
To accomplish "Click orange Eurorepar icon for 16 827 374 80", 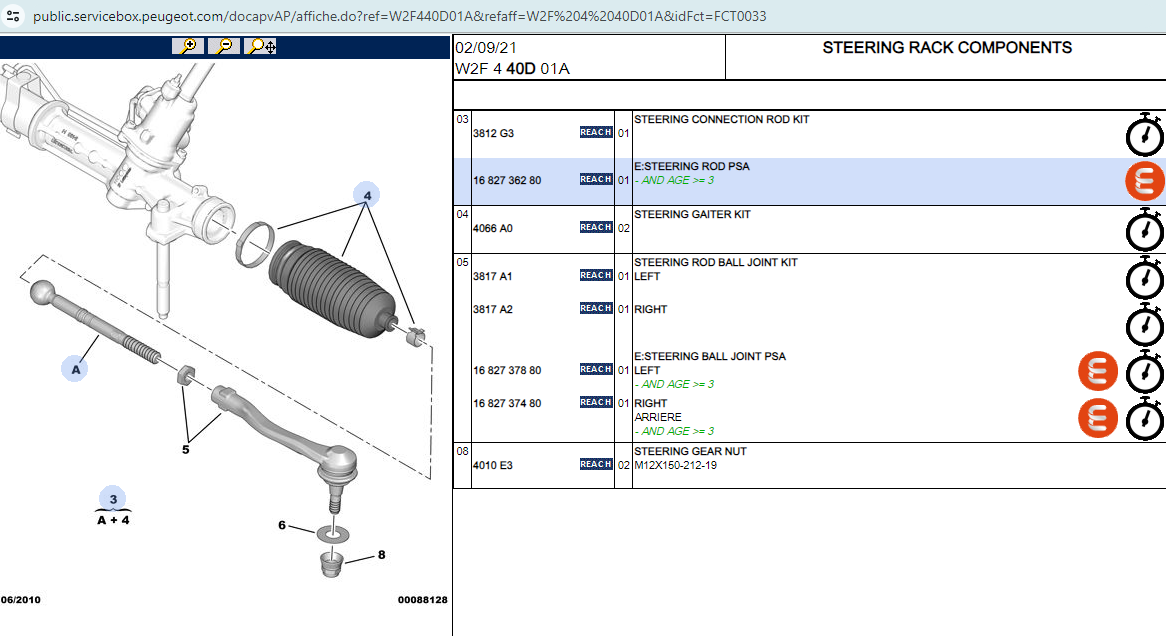I will tap(1098, 418).
